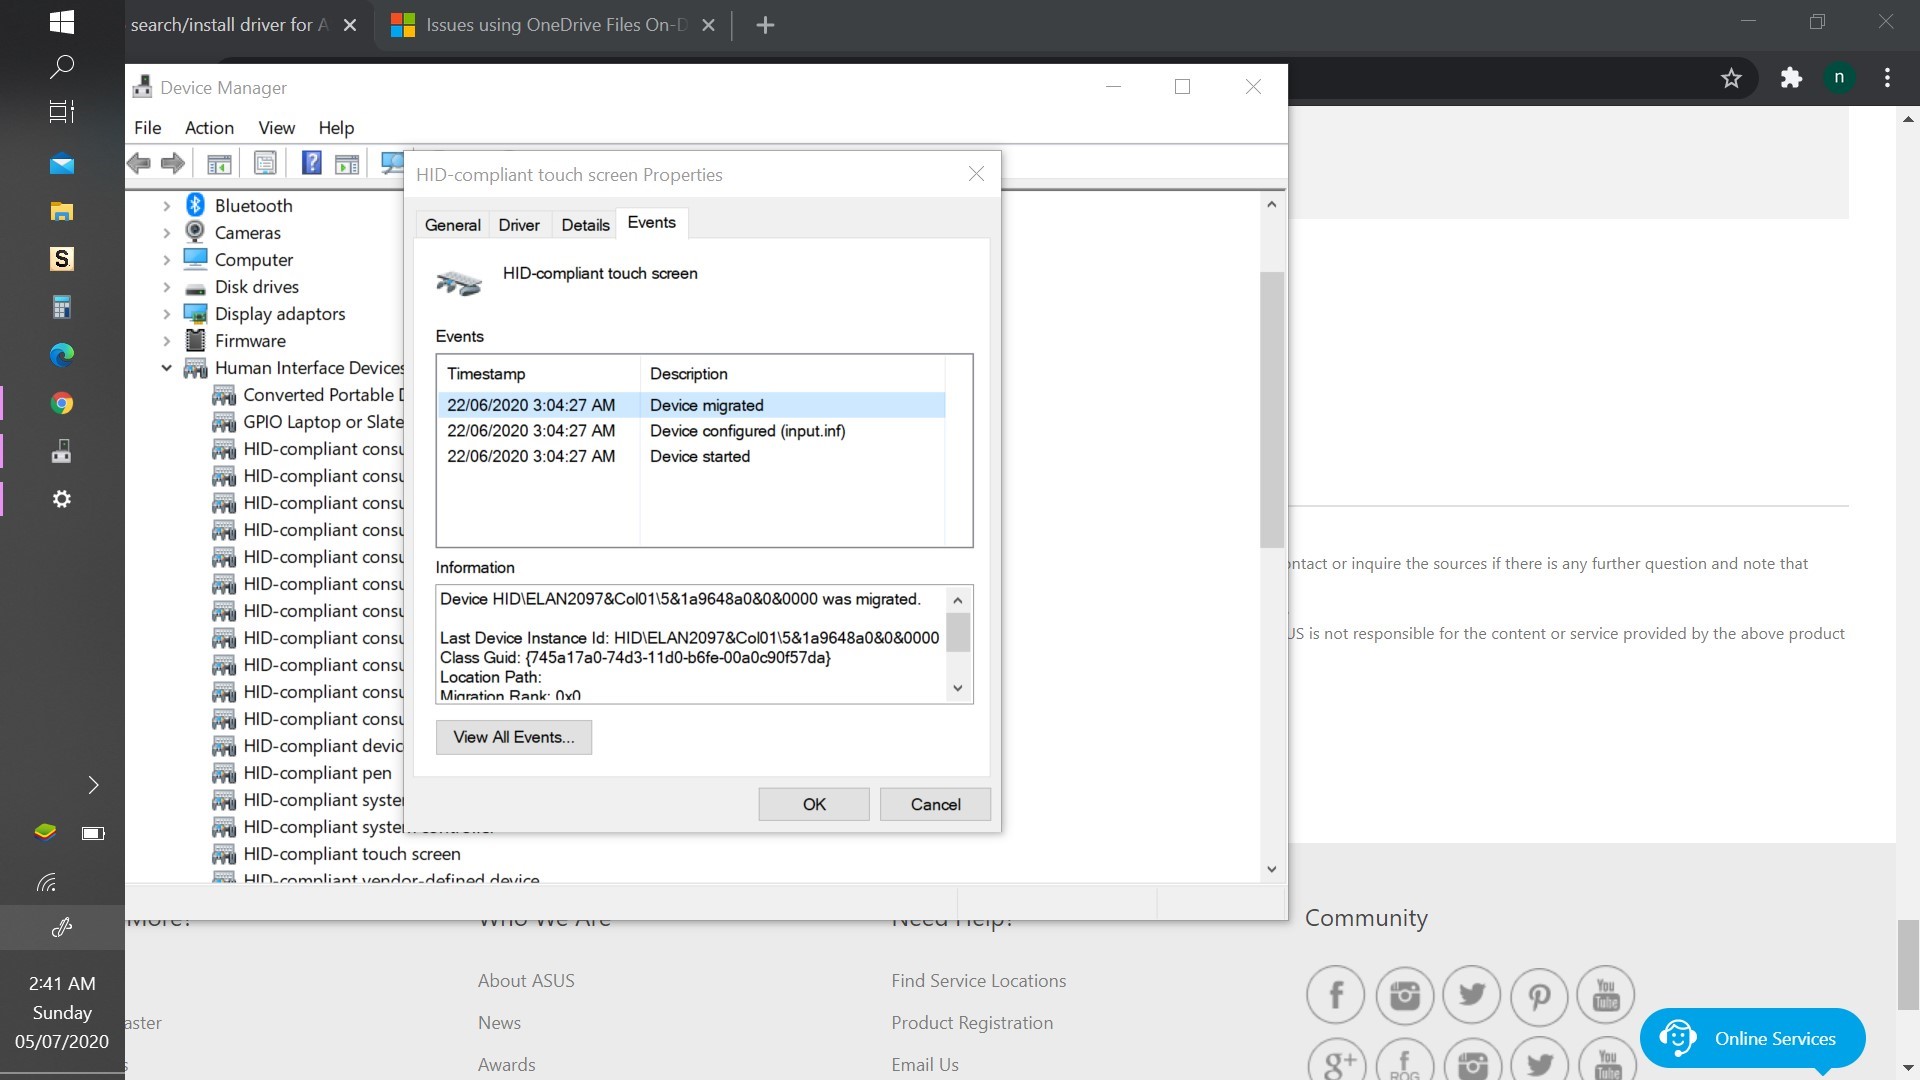The width and height of the screenshot is (1920, 1080).
Task: Collapse the Human Interface Devices node
Action: tap(167, 368)
